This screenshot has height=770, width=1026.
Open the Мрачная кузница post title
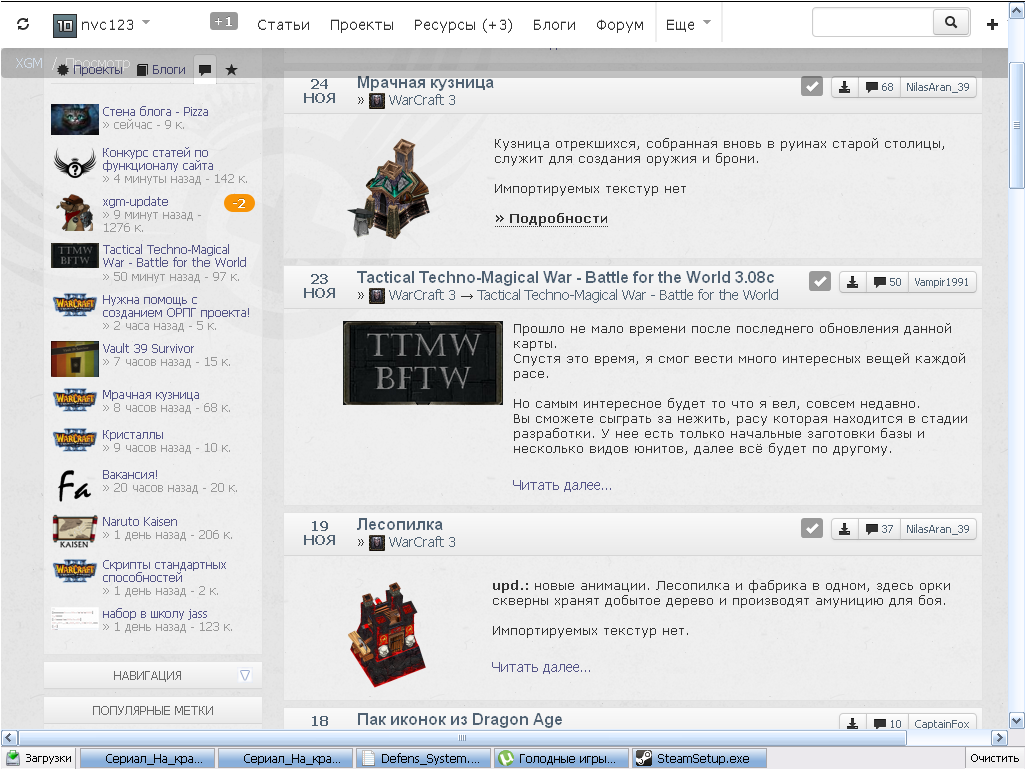(x=425, y=82)
